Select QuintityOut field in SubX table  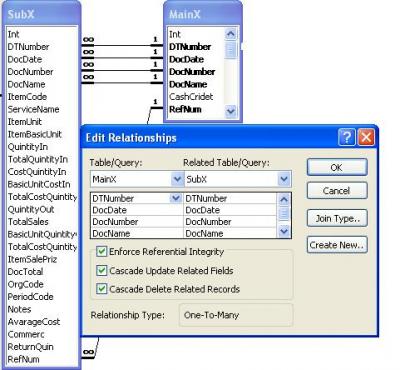coord(31,209)
